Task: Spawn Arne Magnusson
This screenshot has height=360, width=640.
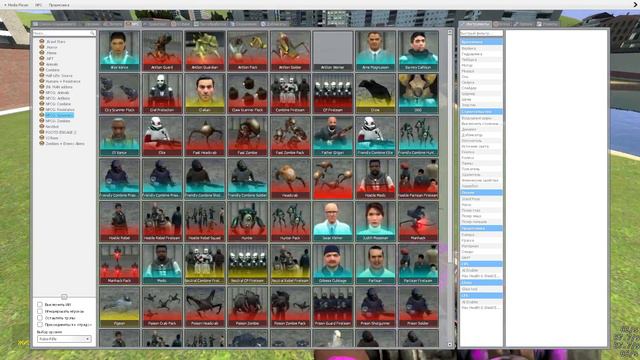Action: pyautogui.click(x=375, y=51)
